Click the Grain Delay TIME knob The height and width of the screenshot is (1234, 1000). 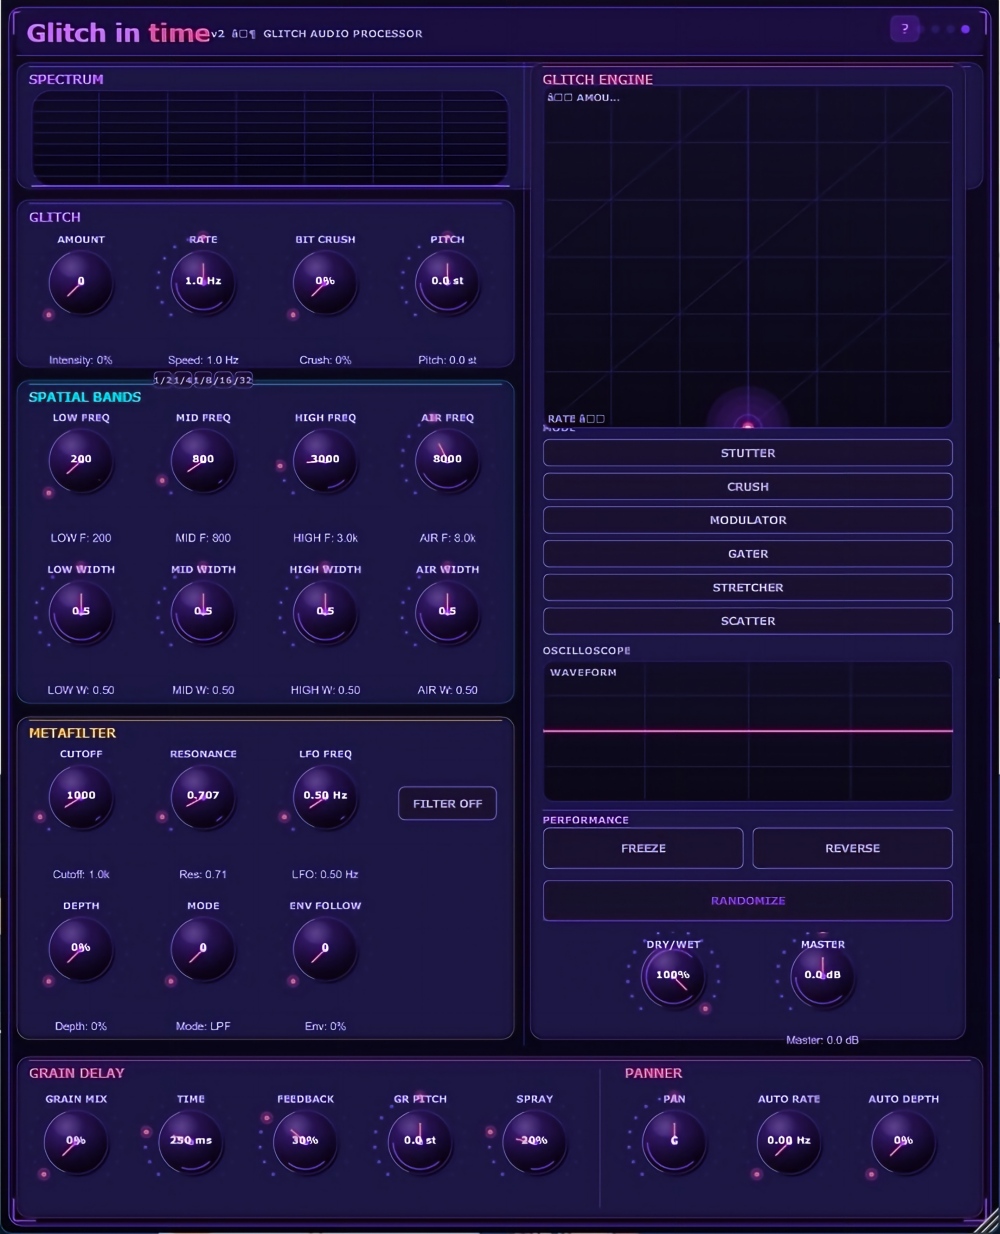191,1142
